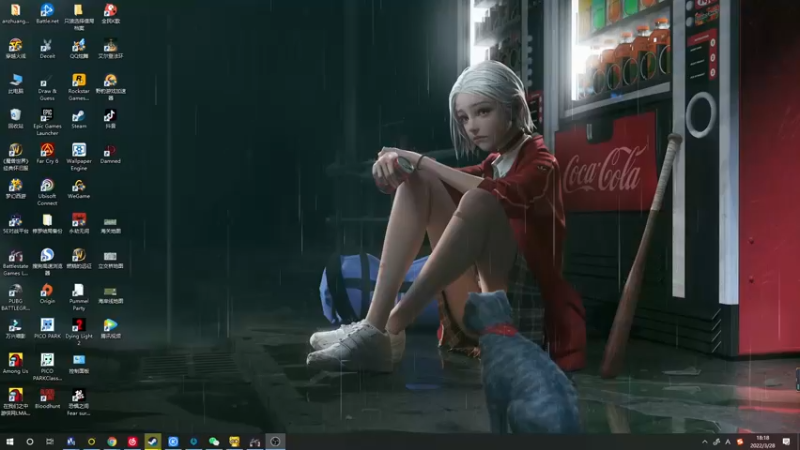
Task: Open Wallpaper Engine desktop icon
Action: [x=79, y=157]
